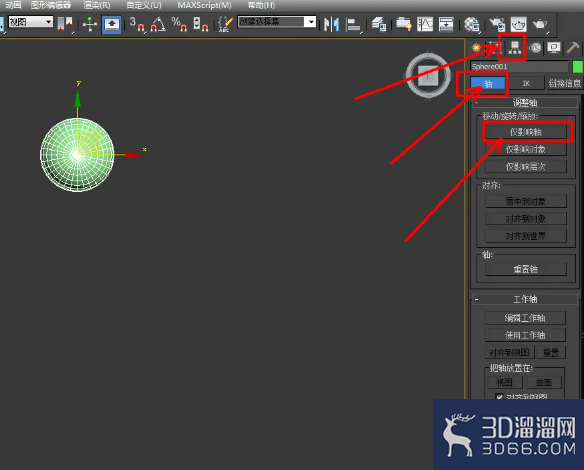Open the MAXScript(M) menu
Screen dimensions: 584x470
tap(204, 5)
